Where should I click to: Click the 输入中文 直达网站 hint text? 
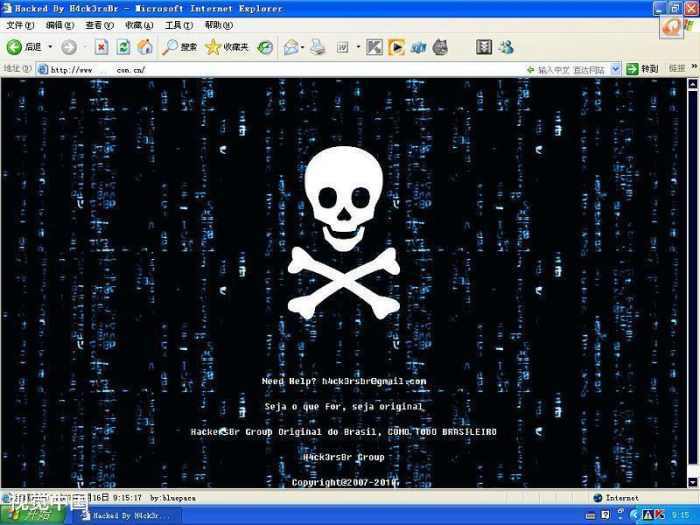click(571, 70)
